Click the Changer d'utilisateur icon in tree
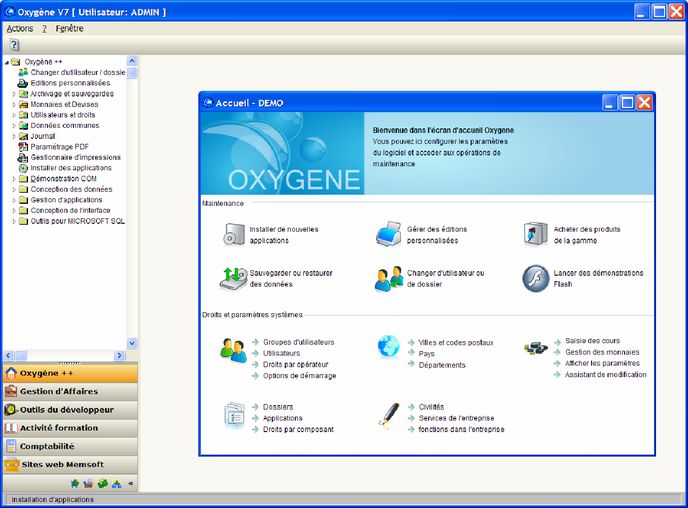The width and height of the screenshot is (688, 508). tap(23, 72)
